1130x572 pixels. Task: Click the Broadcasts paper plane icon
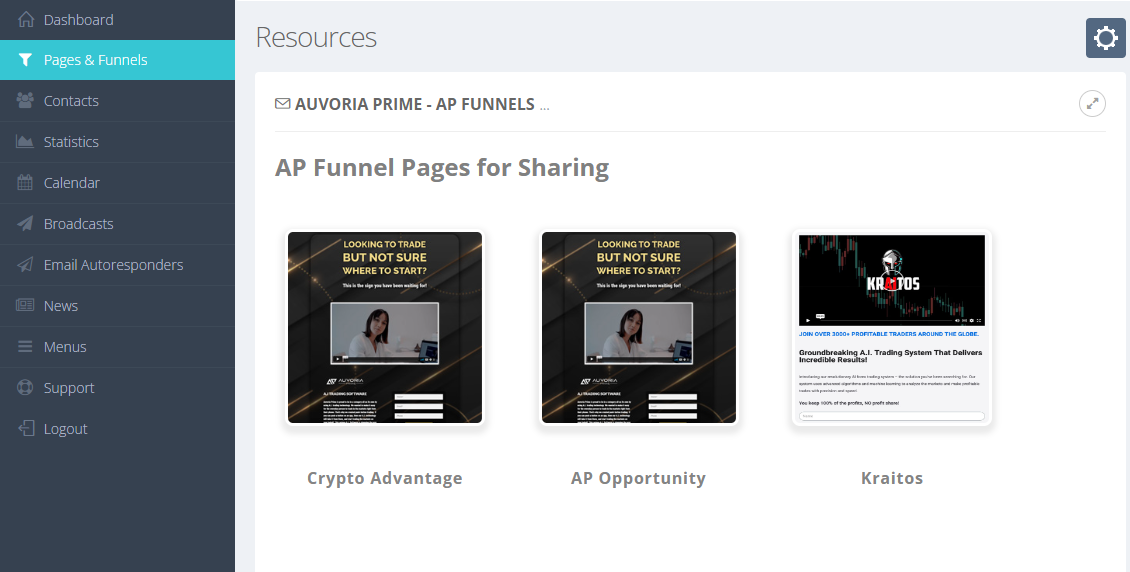coord(25,223)
